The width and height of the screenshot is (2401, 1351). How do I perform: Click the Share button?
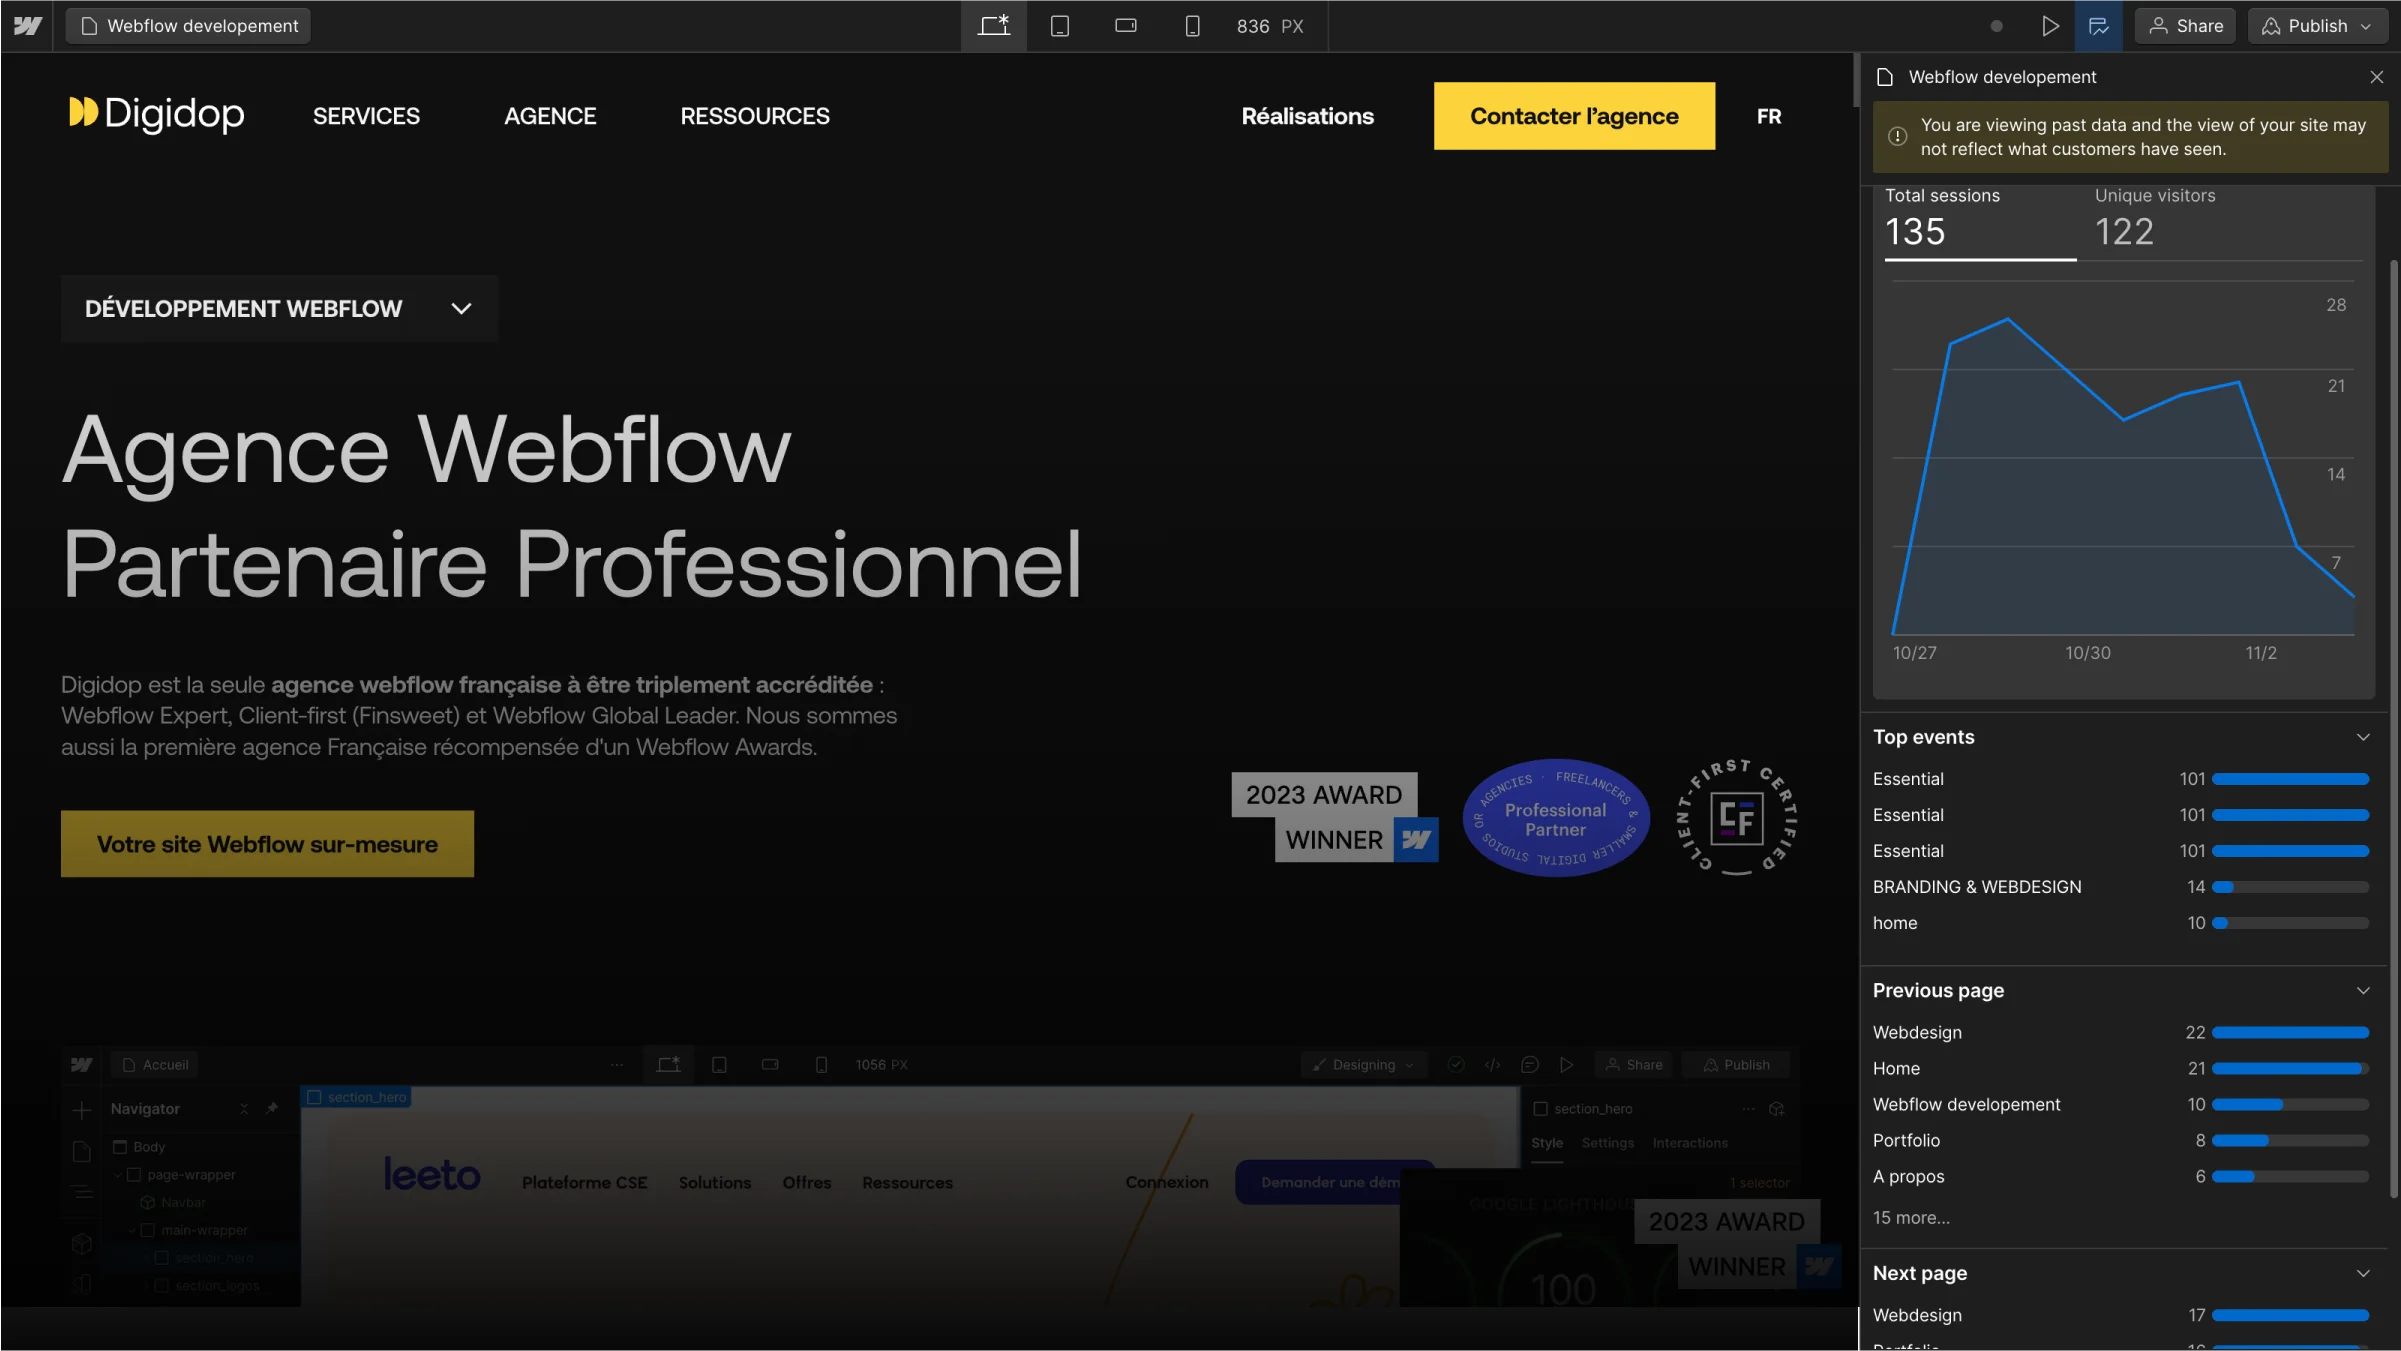2186,26
